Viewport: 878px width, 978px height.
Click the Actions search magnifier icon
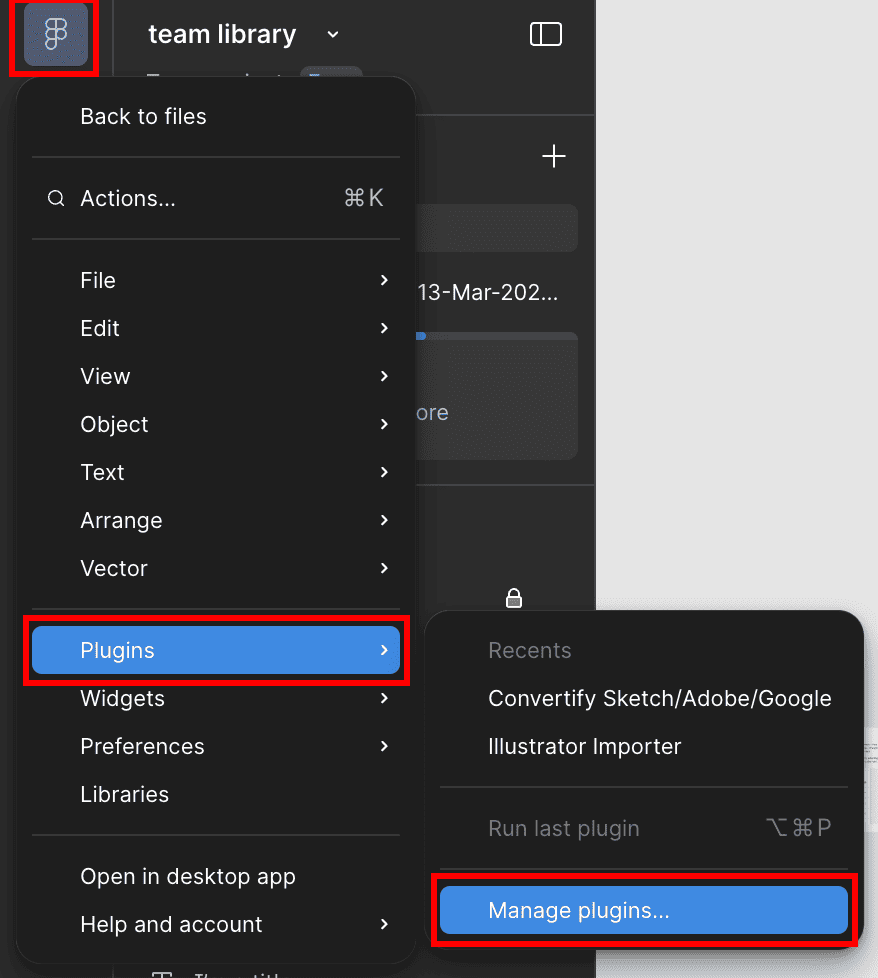pos(56,199)
